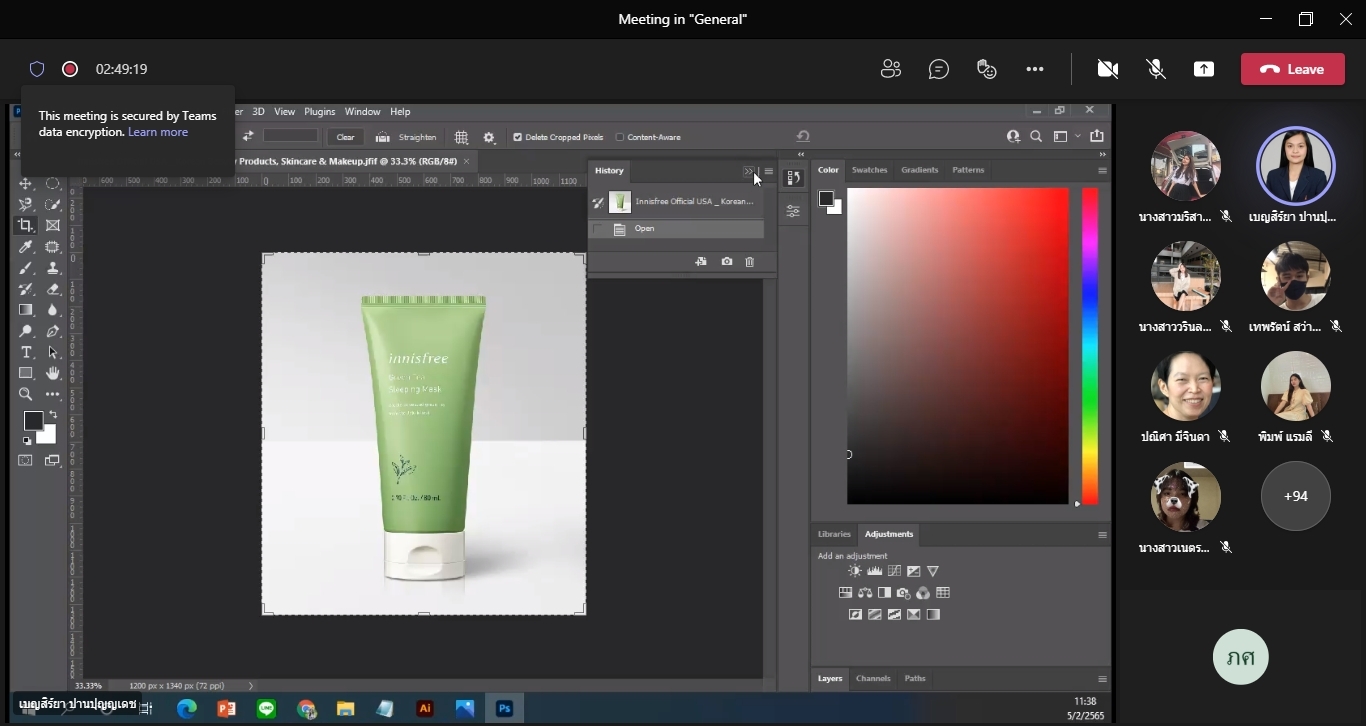Open Teams More actions ellipsis
The width and height of the screenshot is (1366, 726).
[x=1035, y=69]
